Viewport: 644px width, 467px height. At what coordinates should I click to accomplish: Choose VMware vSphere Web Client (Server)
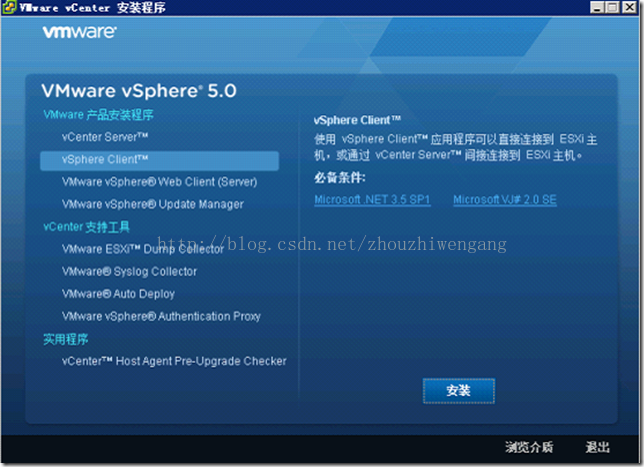159,182
